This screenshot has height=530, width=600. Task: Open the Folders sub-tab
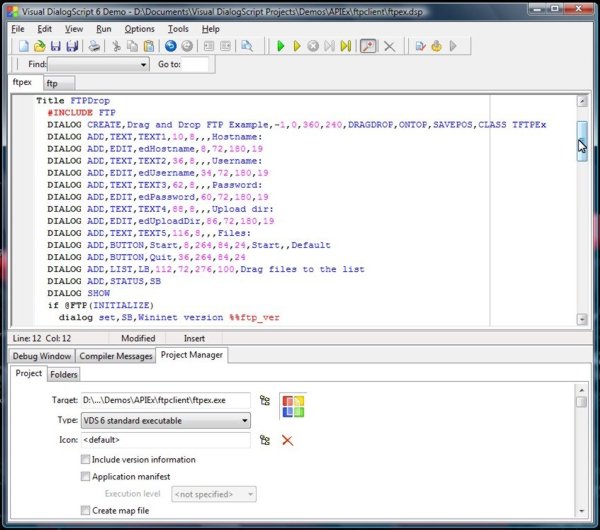coord(64,375)
